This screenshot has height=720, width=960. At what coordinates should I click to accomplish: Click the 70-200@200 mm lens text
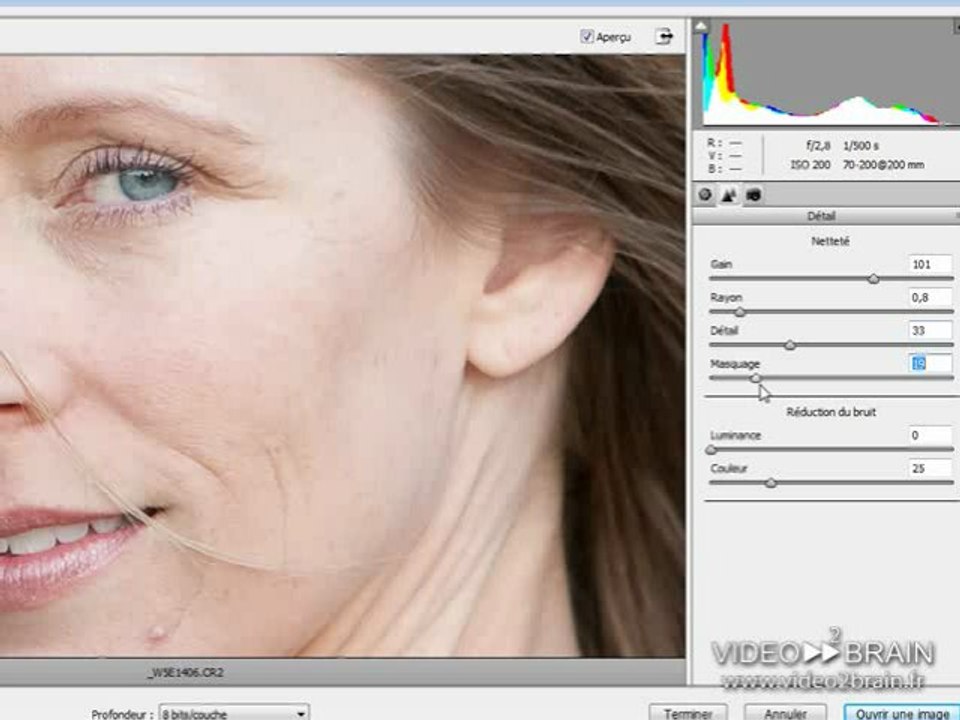coord(883,165)
